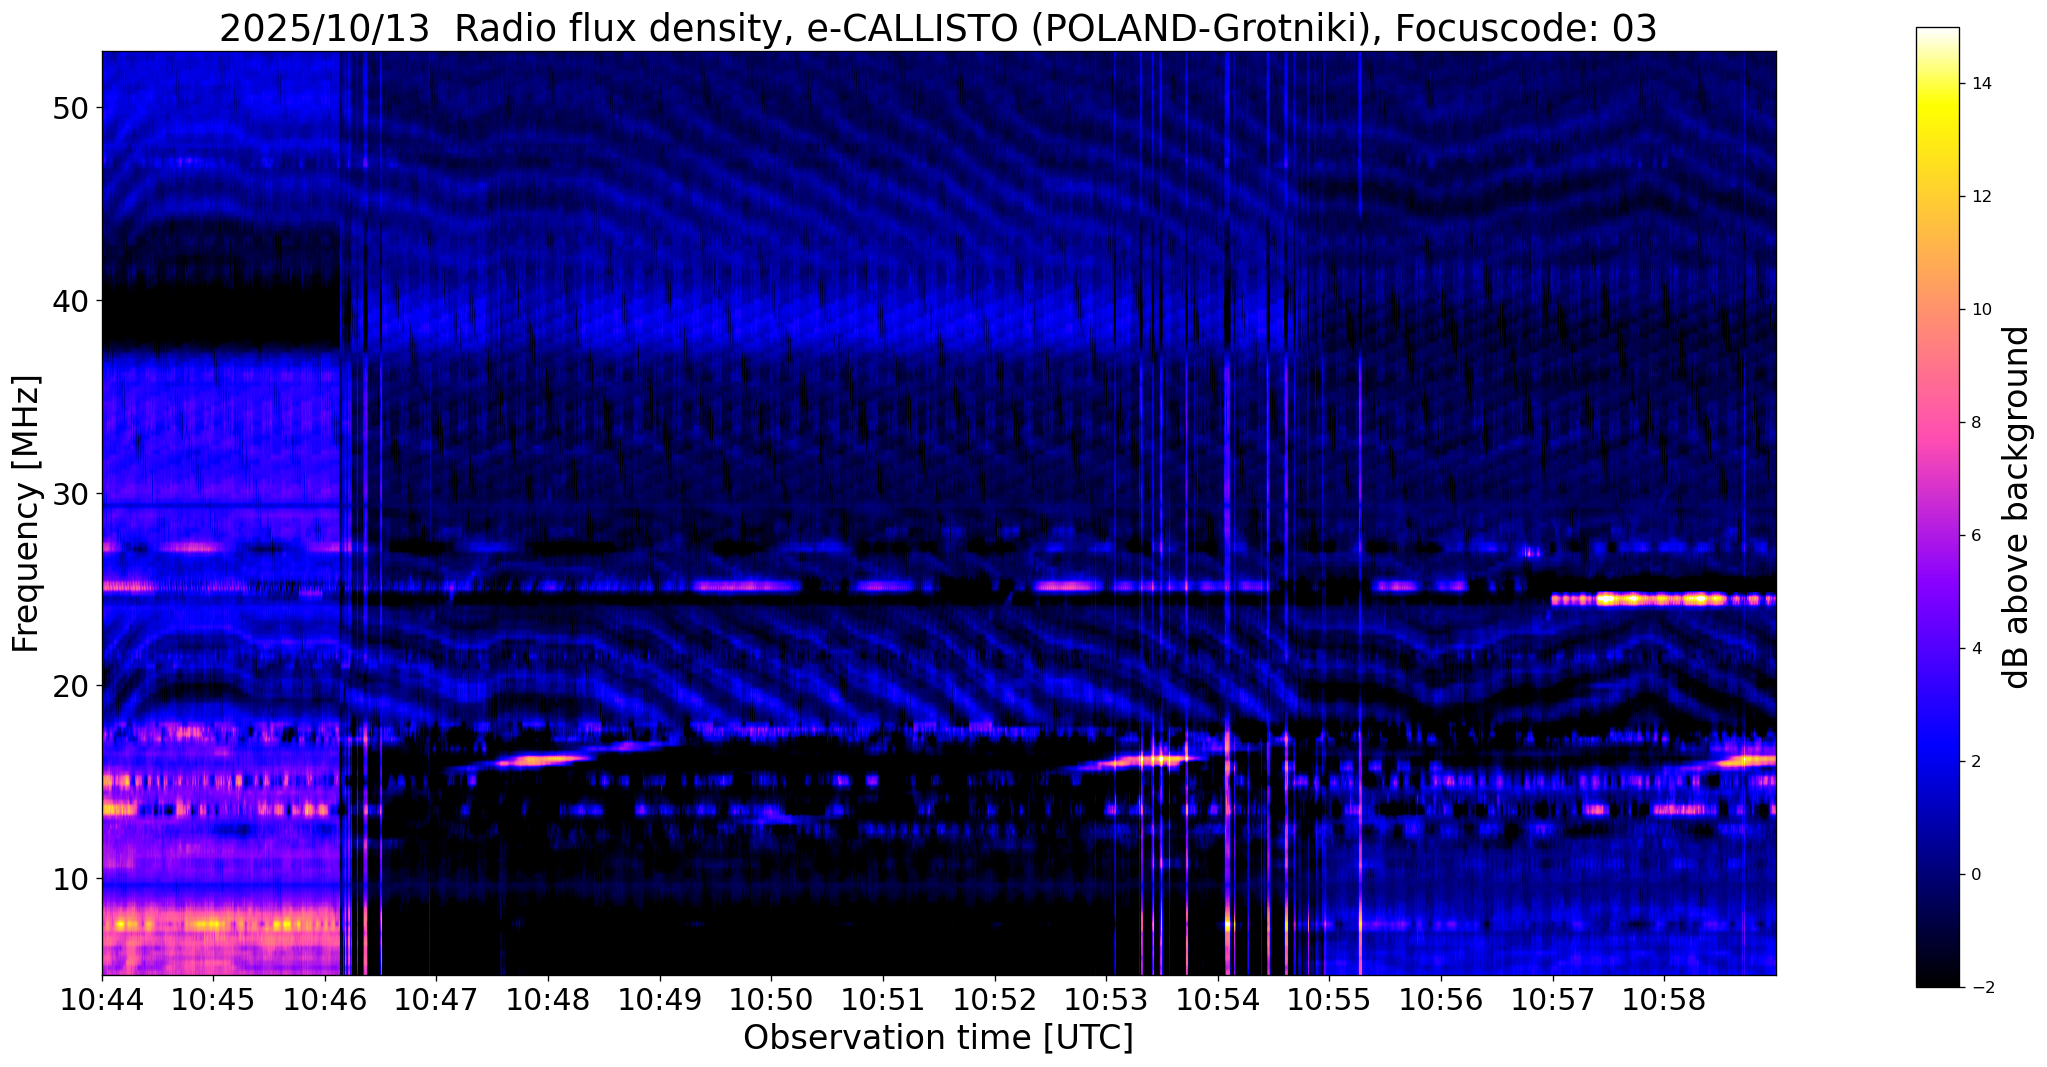
Task: Click the black bottom end of the colorbar
Action: pos(1937,975)
